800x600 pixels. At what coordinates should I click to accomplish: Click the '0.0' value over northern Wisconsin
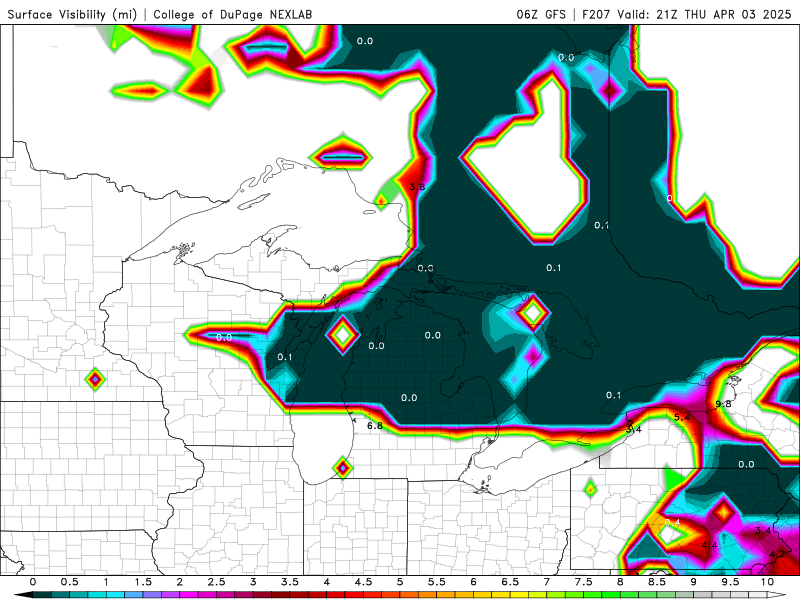[223, 337]
